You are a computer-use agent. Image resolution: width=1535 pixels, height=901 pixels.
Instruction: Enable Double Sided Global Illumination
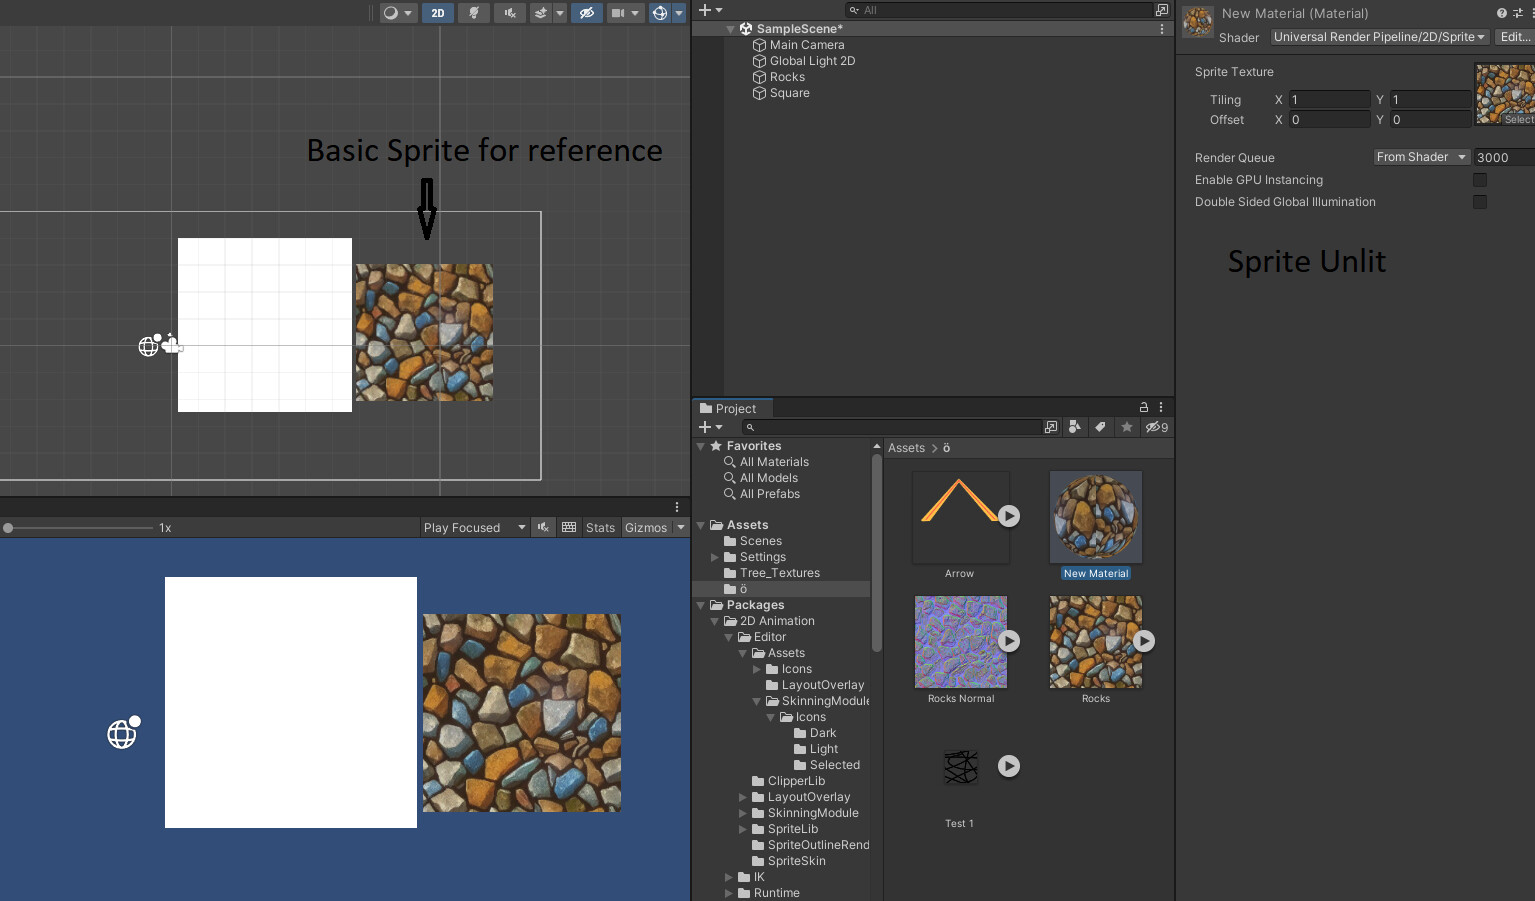1479,202
